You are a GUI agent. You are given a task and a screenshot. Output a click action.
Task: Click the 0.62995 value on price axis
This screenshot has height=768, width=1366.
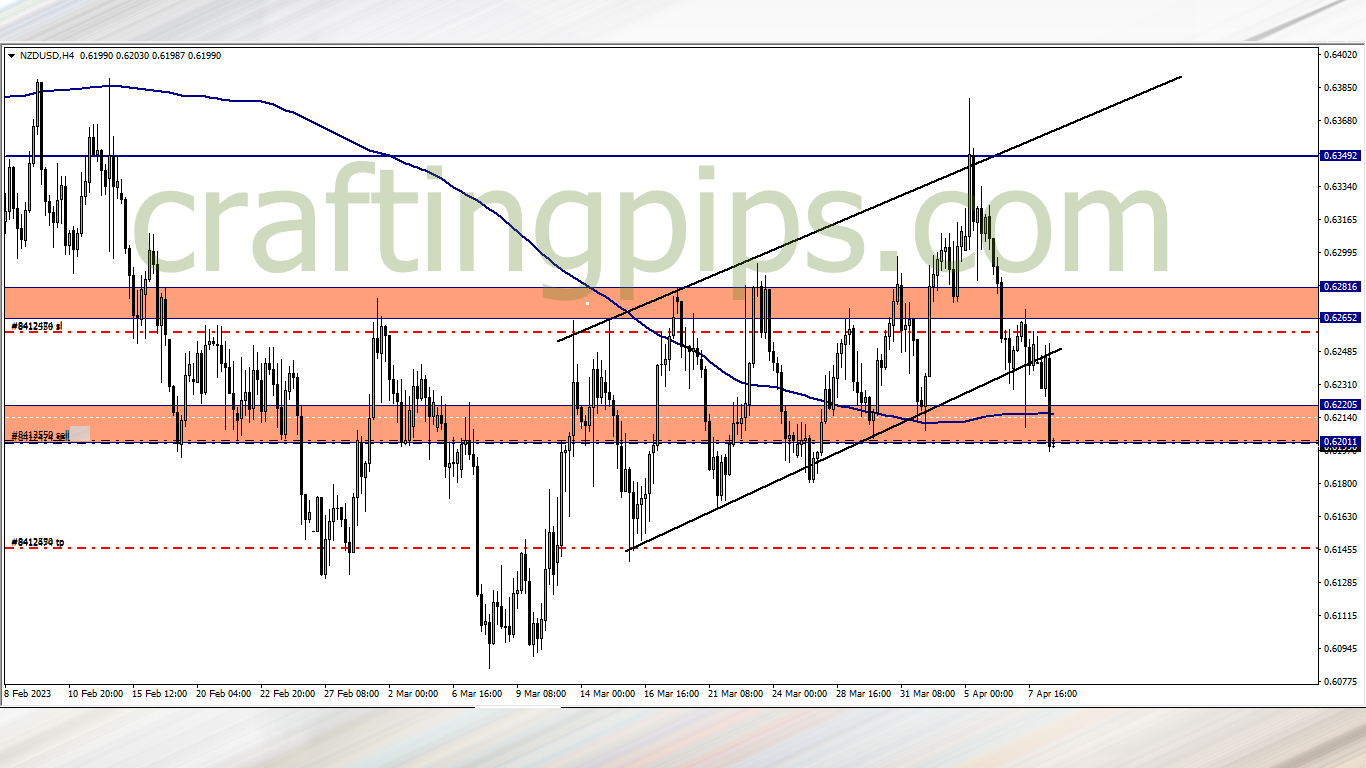[x=1340, y=253]
